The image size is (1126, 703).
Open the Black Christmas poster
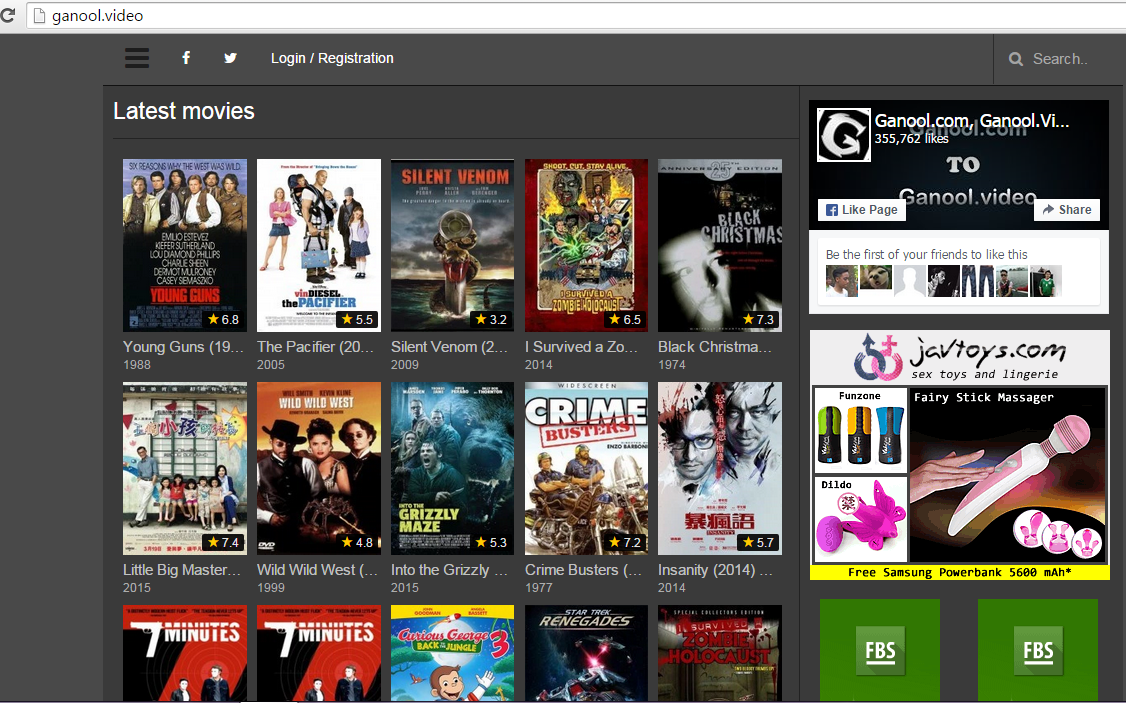[720, 245]
